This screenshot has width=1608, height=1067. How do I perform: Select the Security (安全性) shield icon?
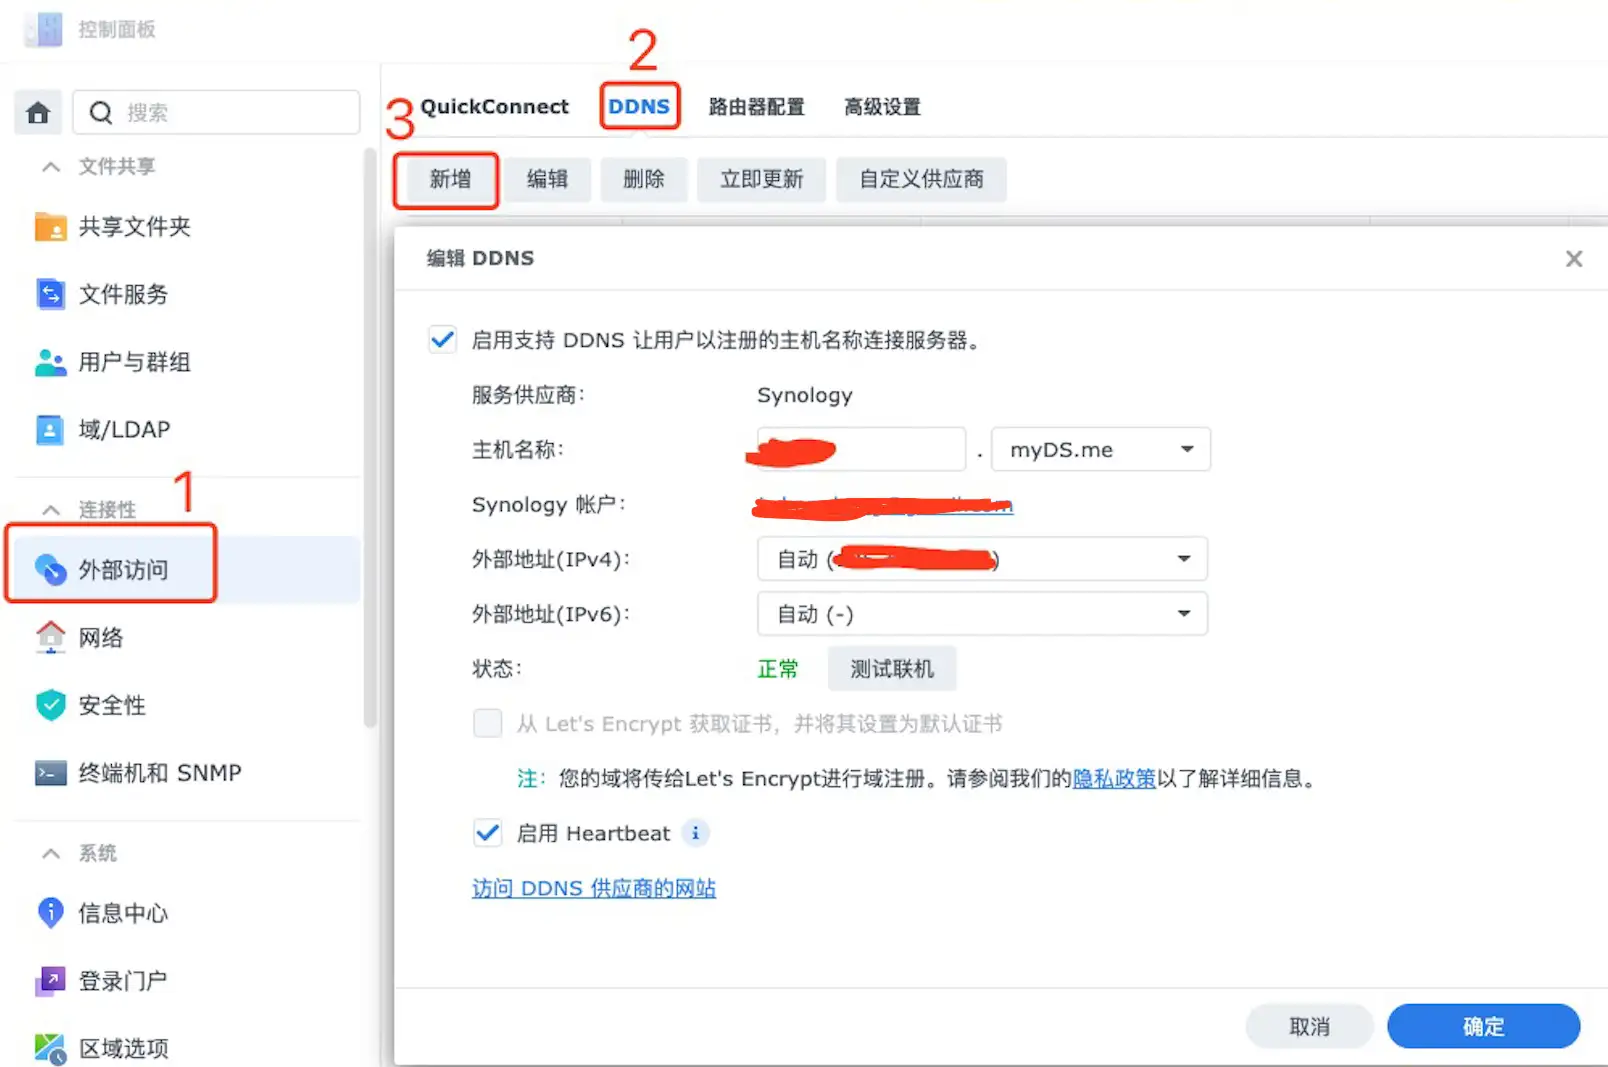50,705
